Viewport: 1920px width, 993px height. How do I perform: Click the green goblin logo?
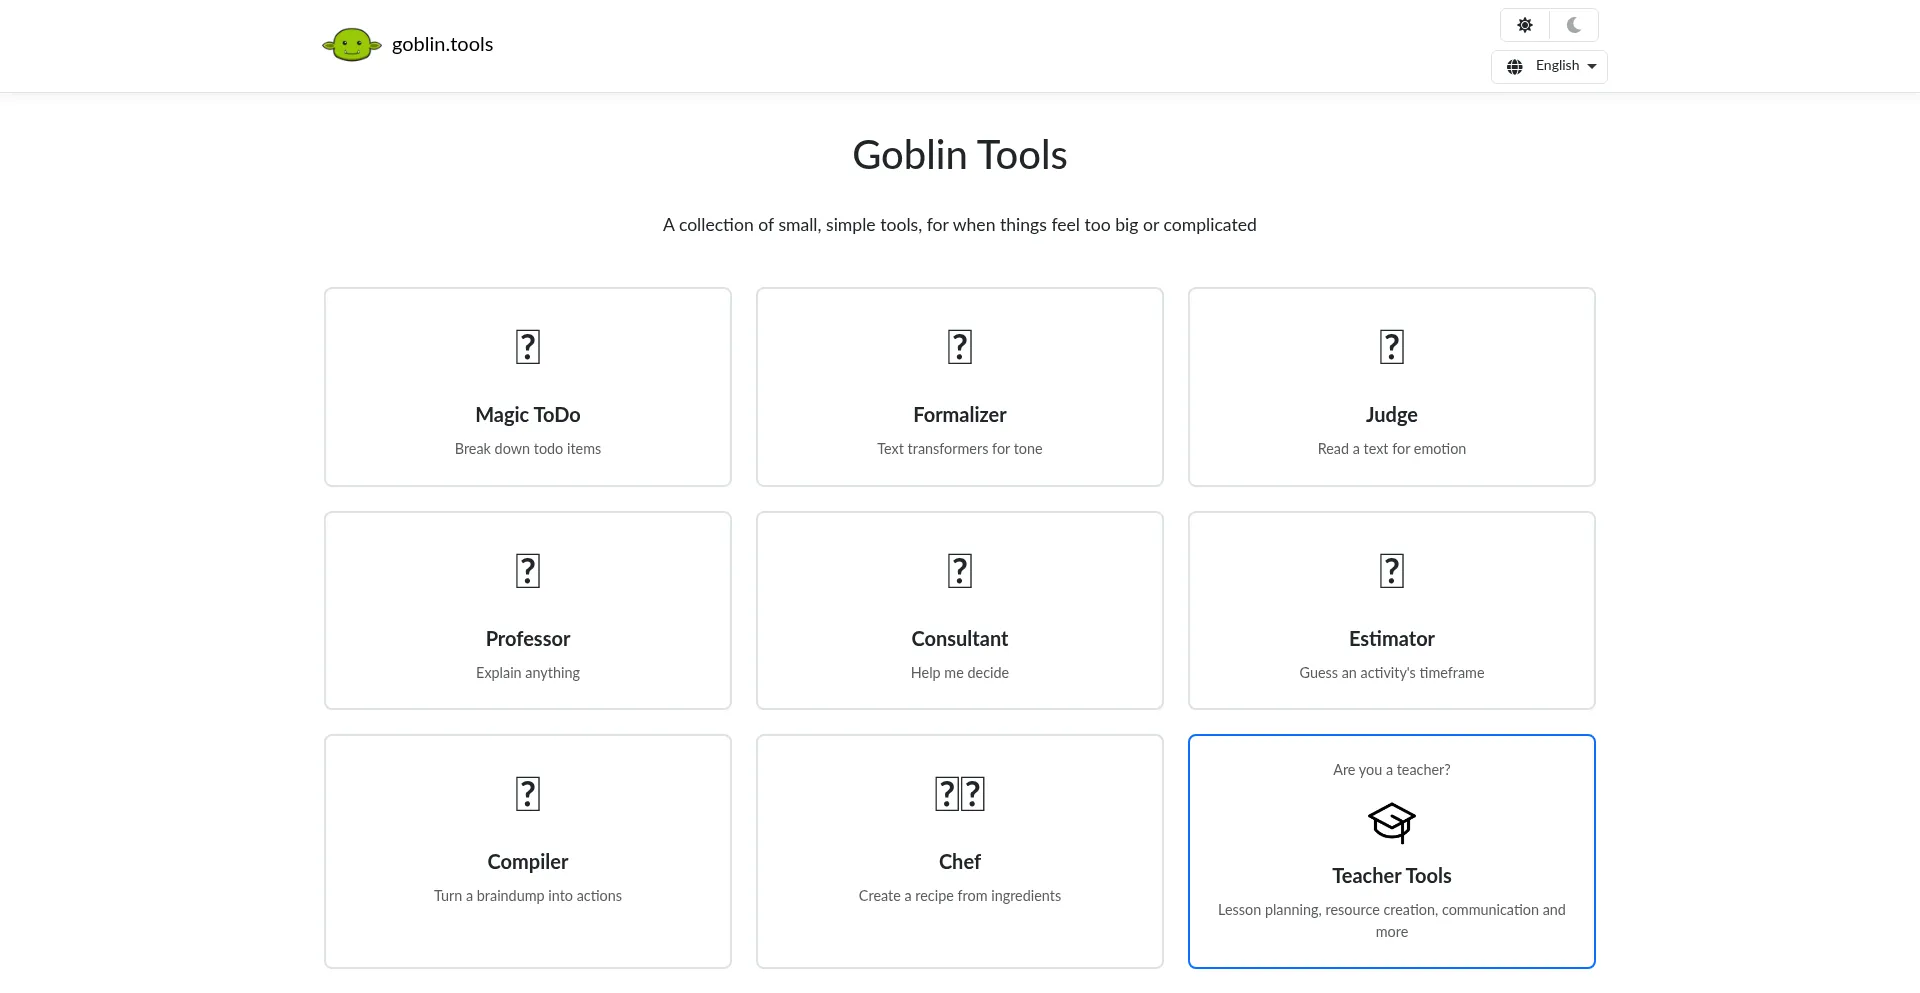352,45
